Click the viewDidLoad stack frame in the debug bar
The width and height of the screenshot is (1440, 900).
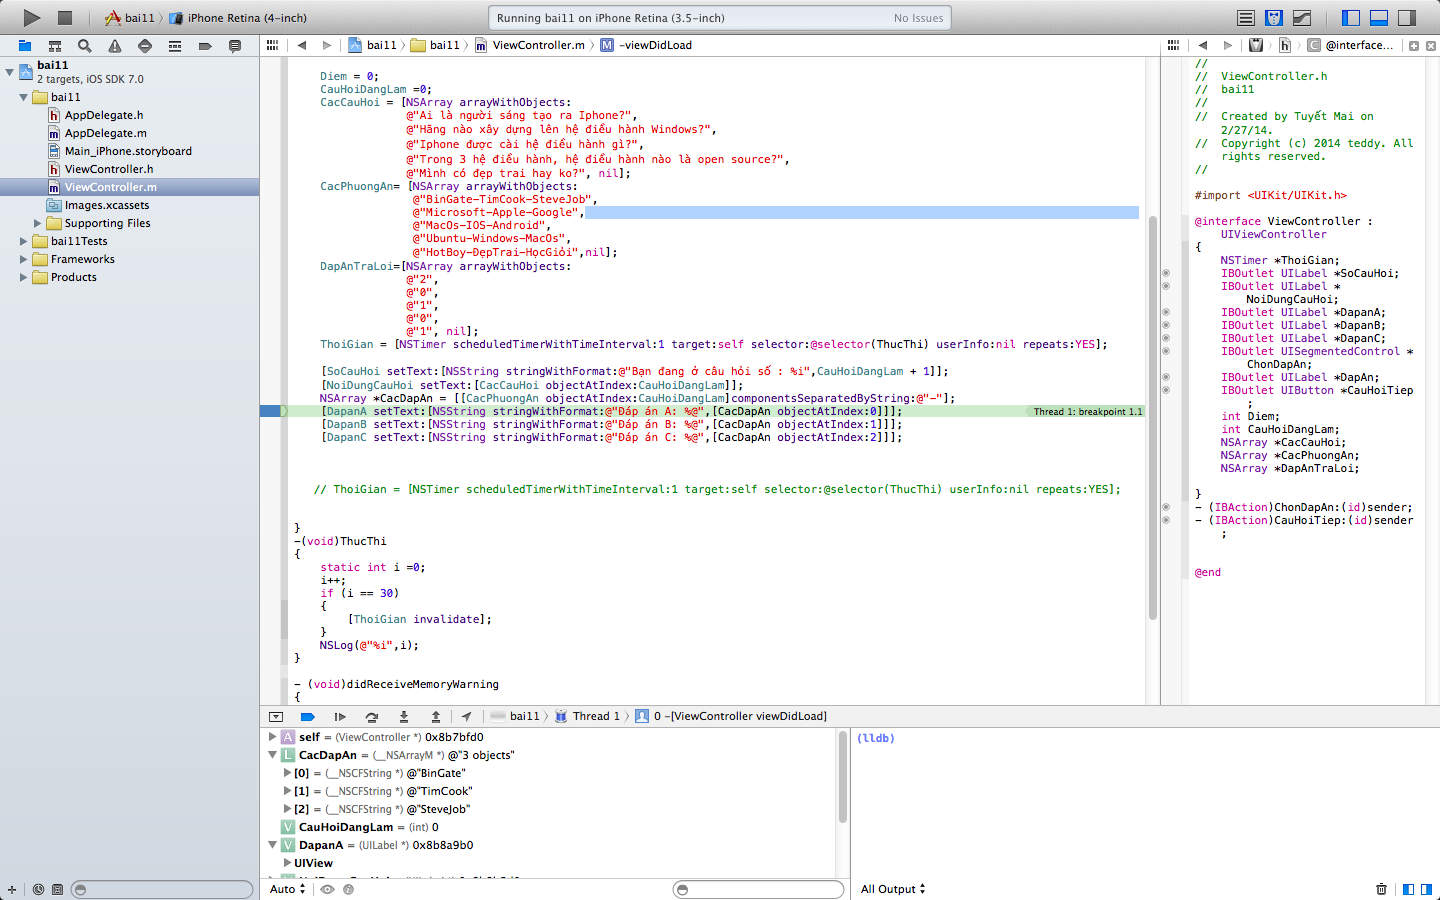[x=731, y=716]
